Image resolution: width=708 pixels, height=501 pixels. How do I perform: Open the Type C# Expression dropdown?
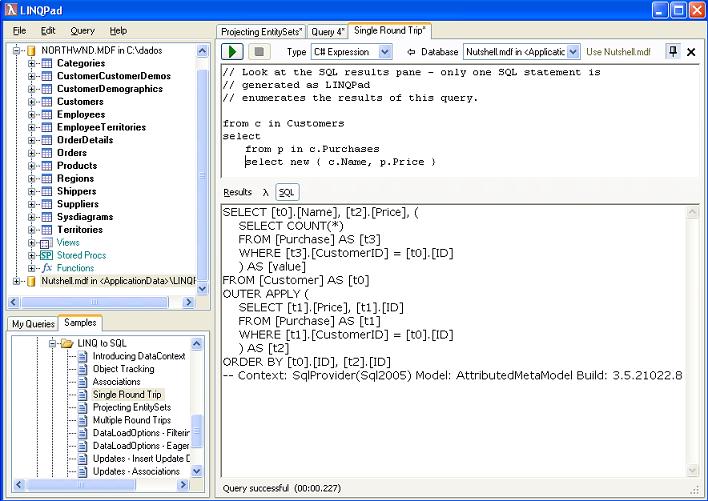point(384,52)
